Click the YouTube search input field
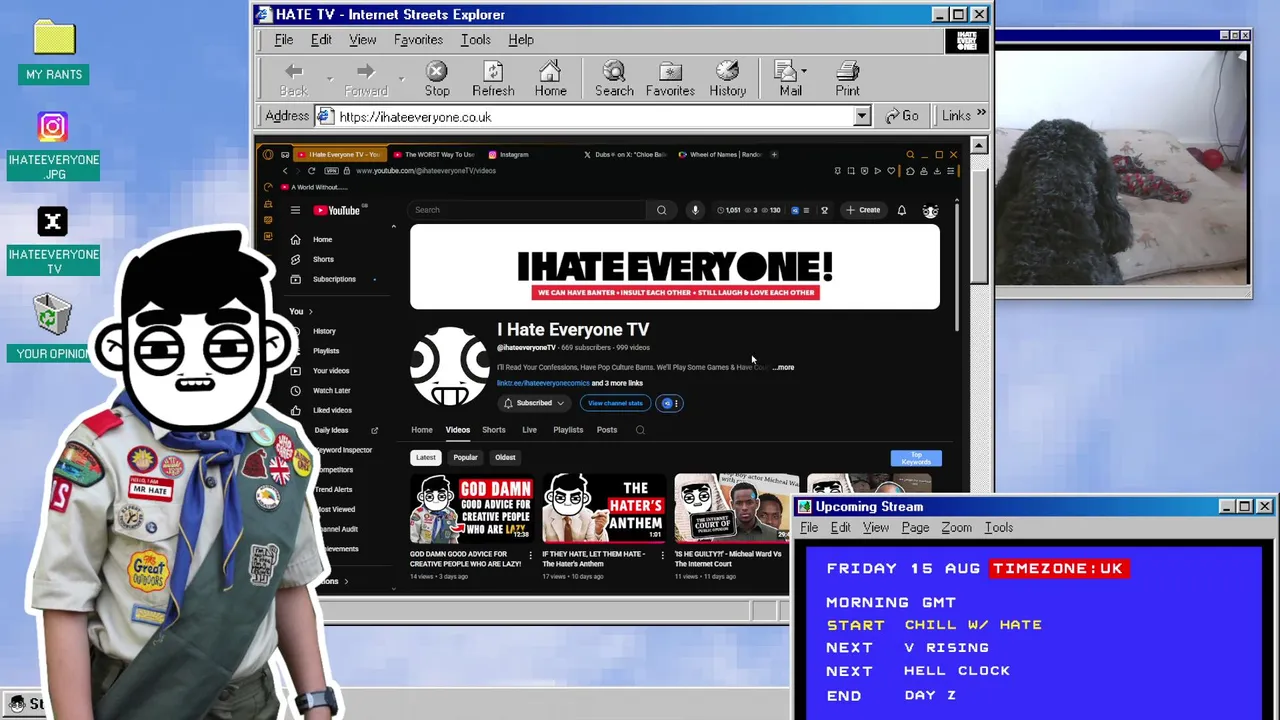The image size is (1280, 720). point(527,210)
